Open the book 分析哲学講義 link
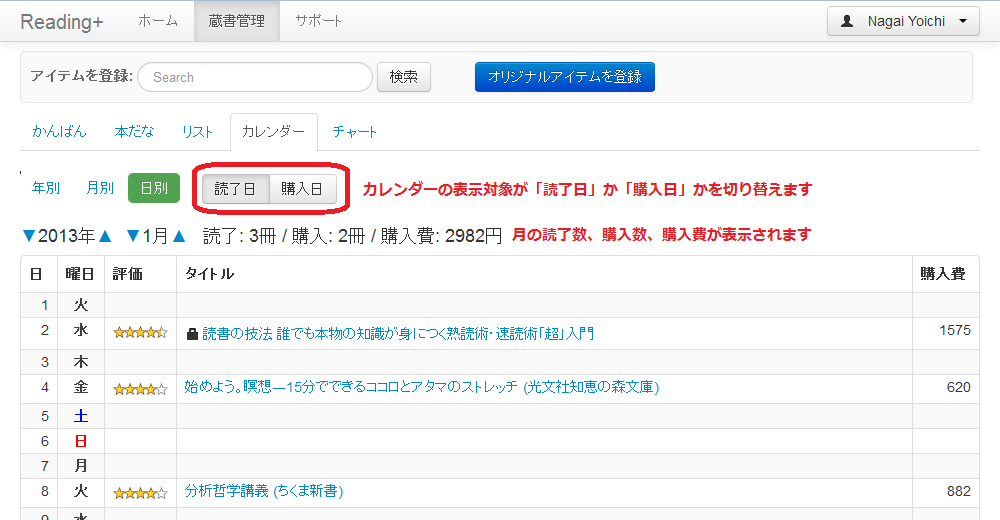1000x520 pixels. point(263,491)
